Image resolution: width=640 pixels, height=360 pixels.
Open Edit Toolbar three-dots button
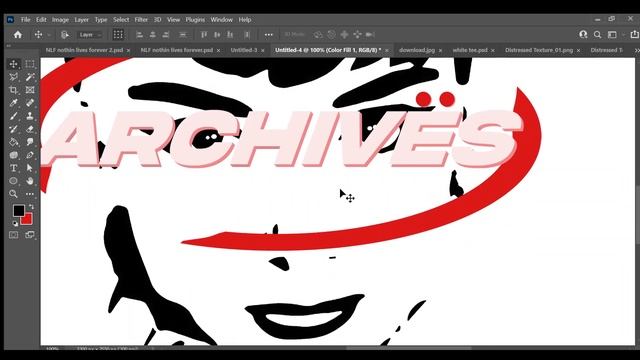pyautogui.click(x=30, y=194)
